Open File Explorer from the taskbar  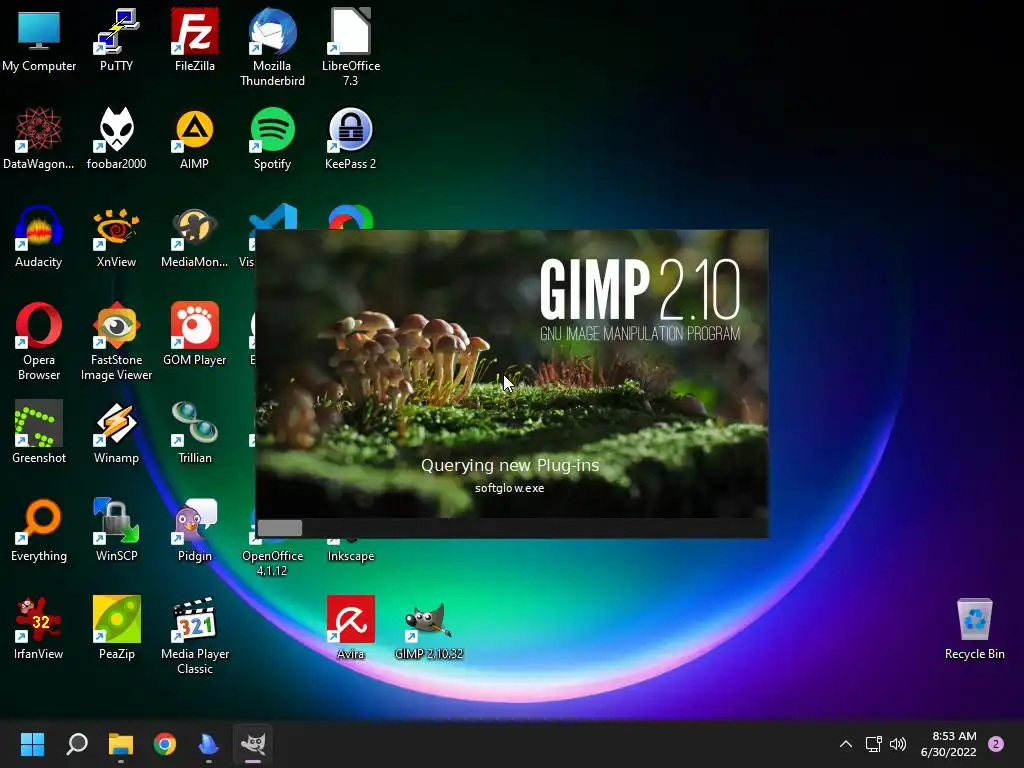pos(121,744)
